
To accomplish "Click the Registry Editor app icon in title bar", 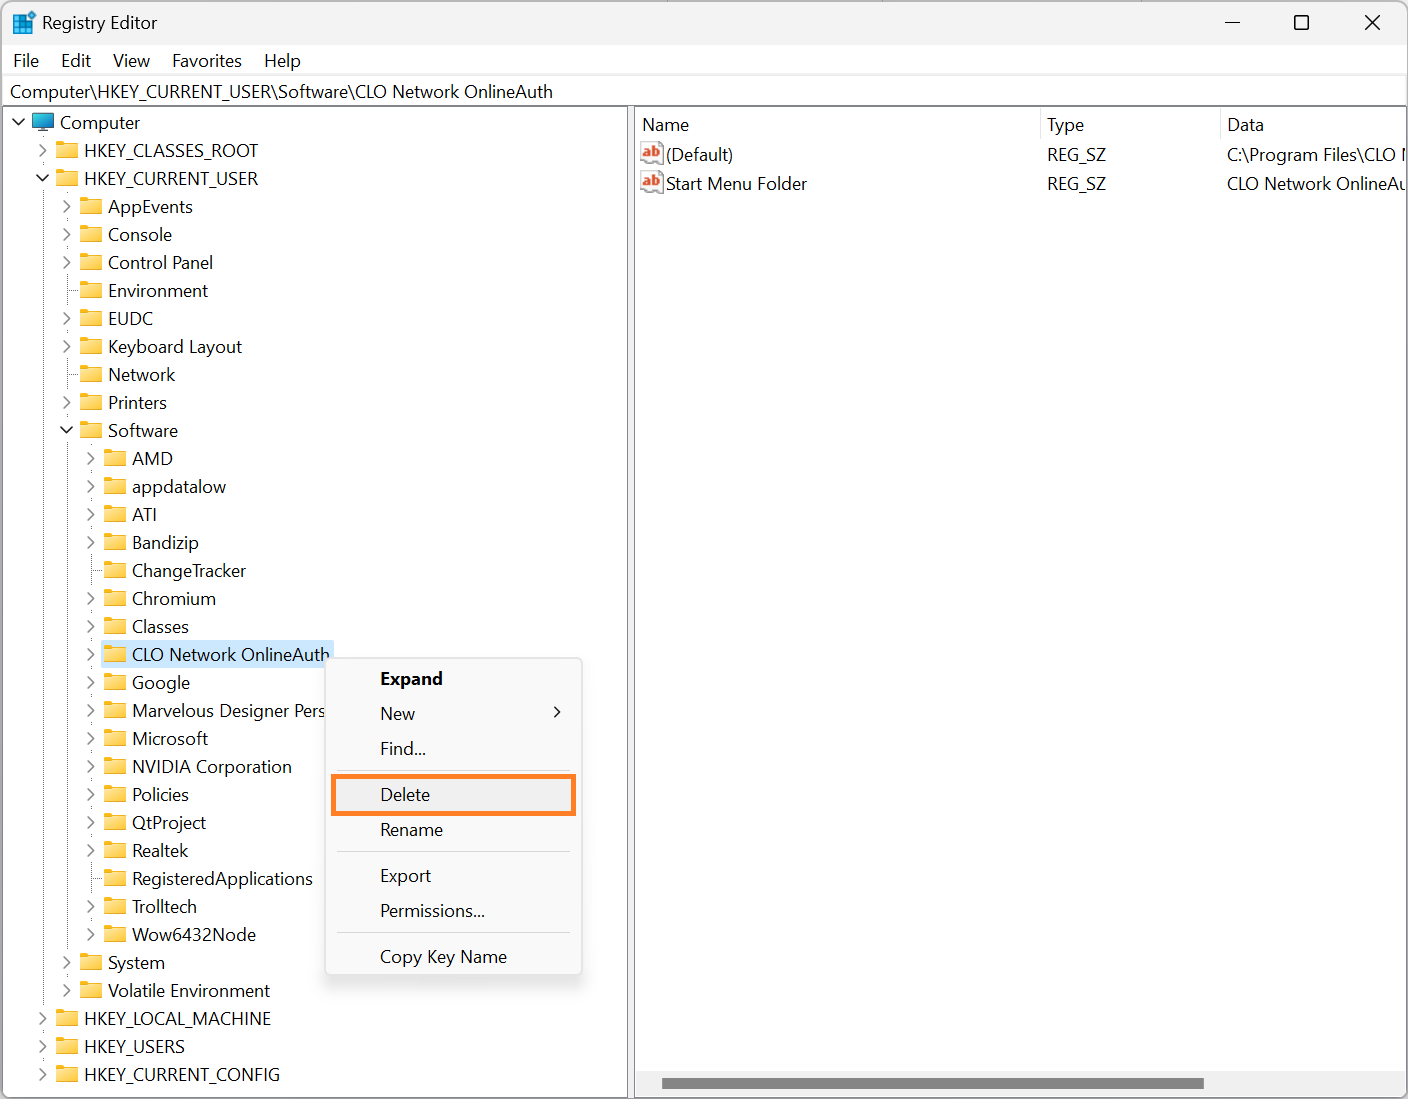I will (23, 22).
